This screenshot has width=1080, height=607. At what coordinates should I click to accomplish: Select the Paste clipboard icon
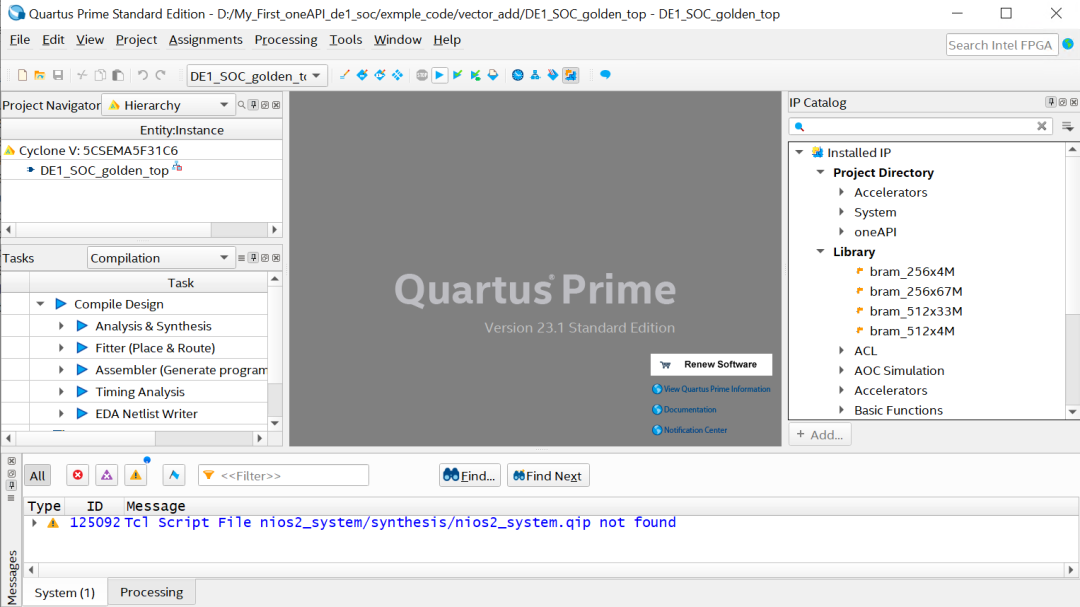click(118, 75)
